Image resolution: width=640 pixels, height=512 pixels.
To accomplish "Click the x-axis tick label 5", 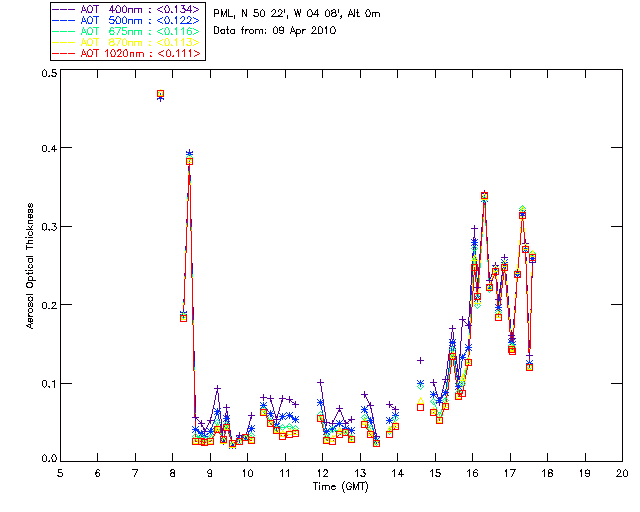I will click(x=60, y=473).
